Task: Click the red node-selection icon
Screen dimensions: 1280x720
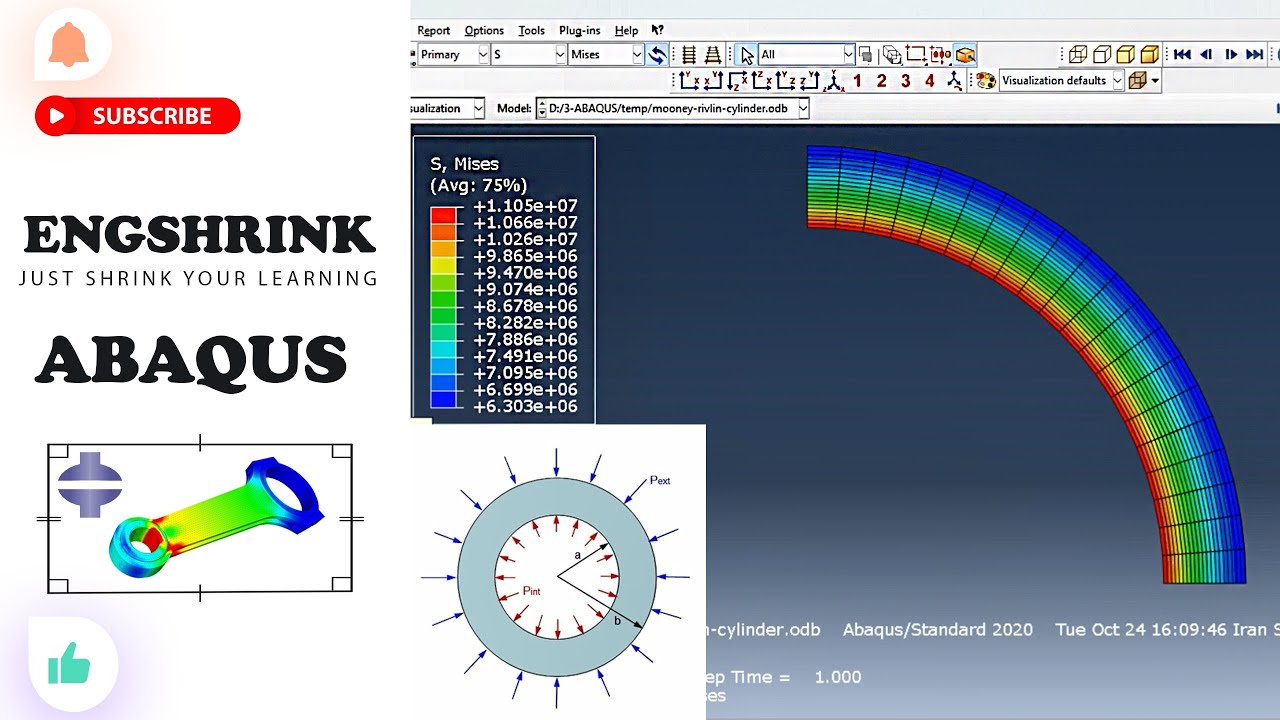Action: 940,54
